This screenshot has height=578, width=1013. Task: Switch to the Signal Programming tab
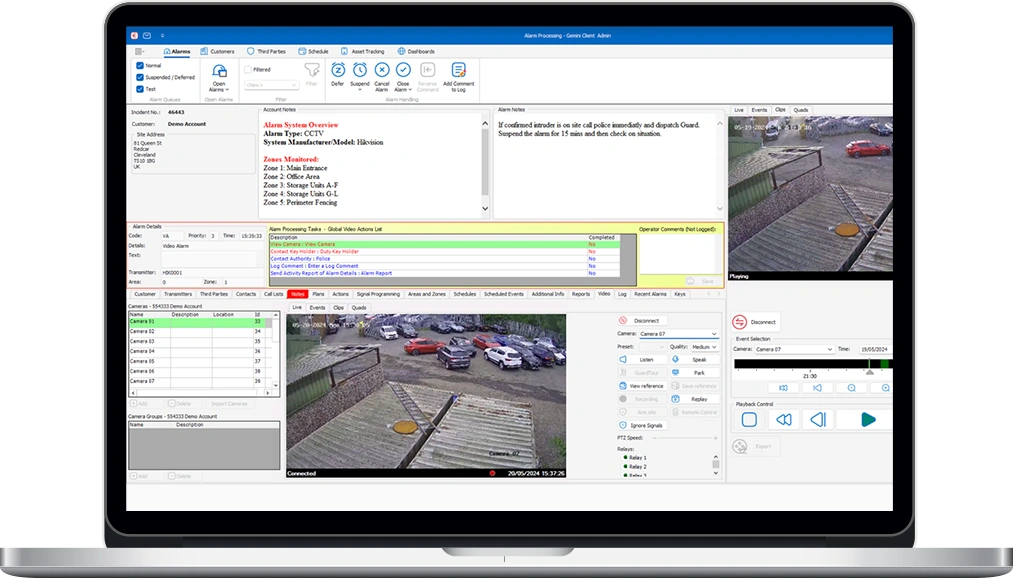pyautogui.click(x=378, y=294)
